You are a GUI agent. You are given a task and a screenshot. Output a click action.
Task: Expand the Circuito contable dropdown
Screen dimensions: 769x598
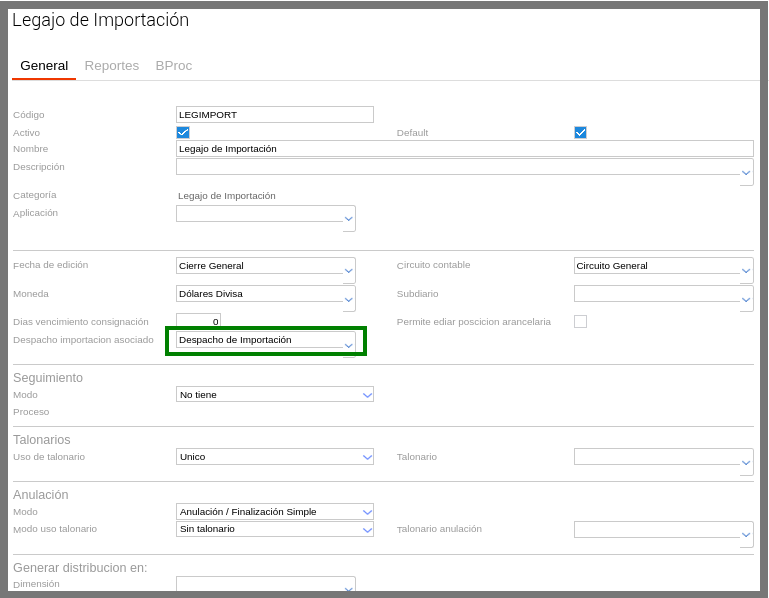tap(746, 270)
